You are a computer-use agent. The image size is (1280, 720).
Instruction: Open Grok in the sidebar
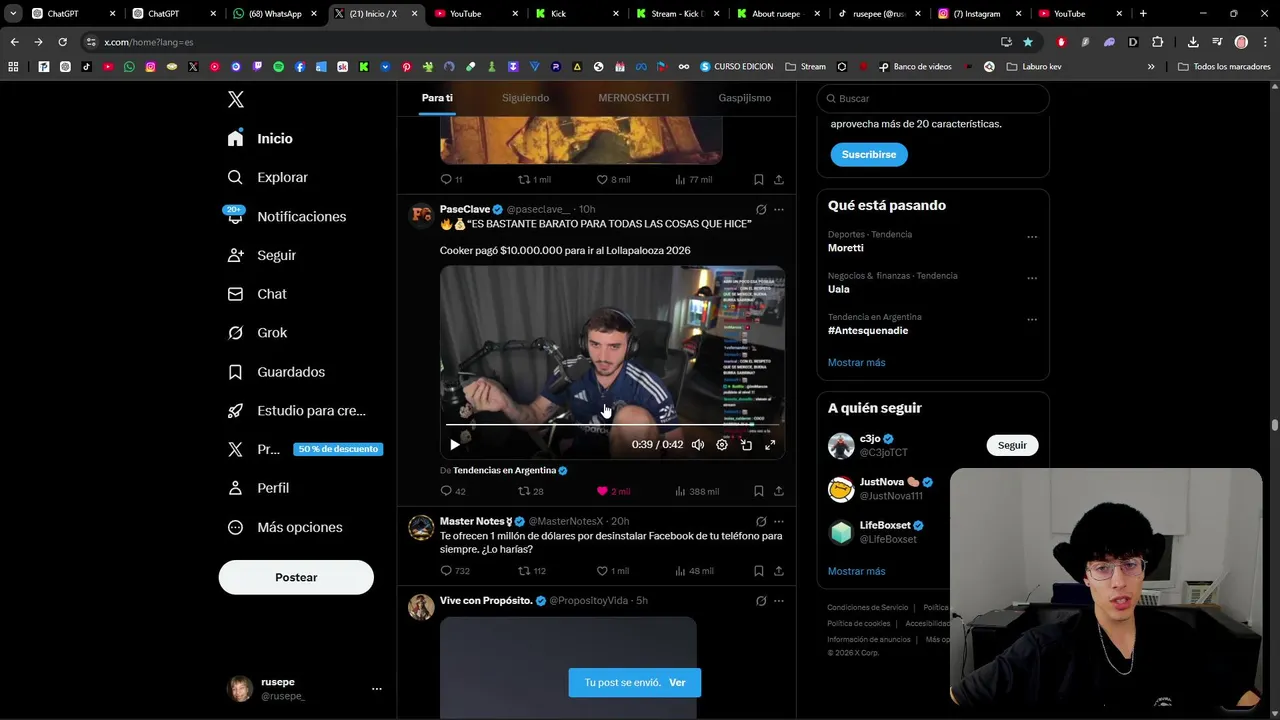(257, 333)
